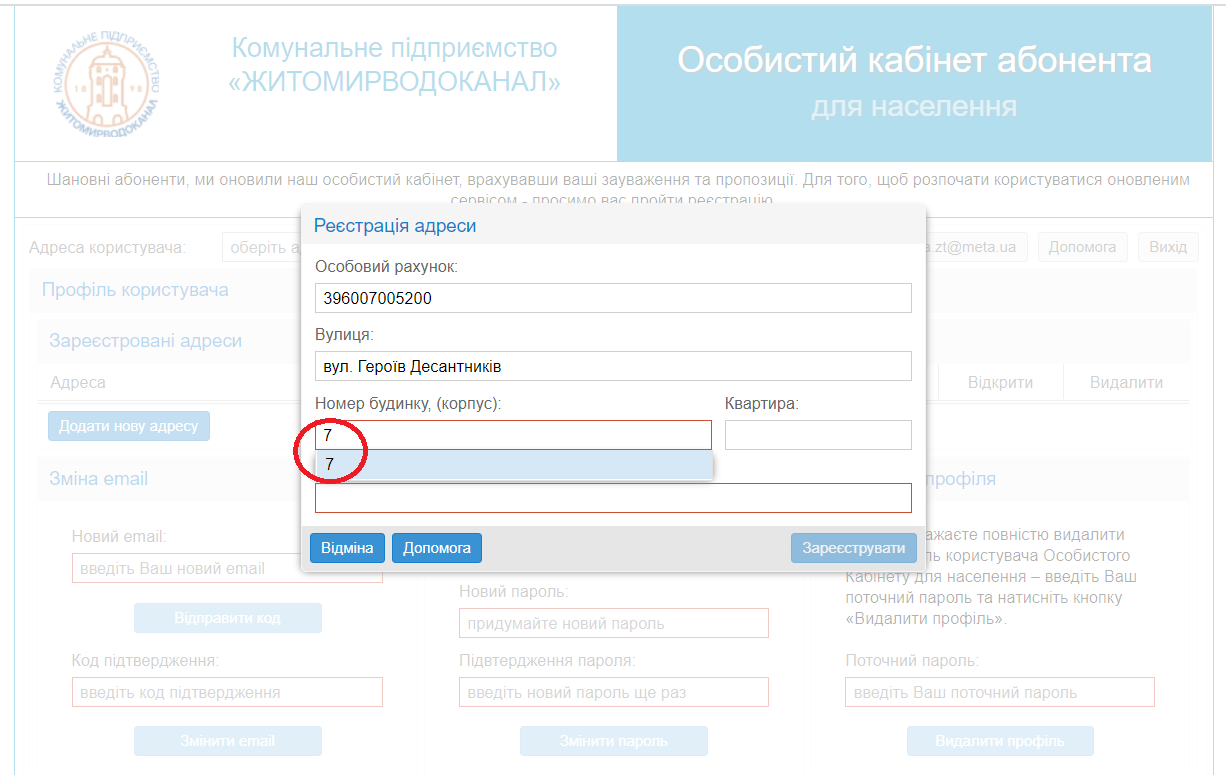1226x775 pixels.
Task: Click the Квартира apartment input field
Action: click(817, 435)
